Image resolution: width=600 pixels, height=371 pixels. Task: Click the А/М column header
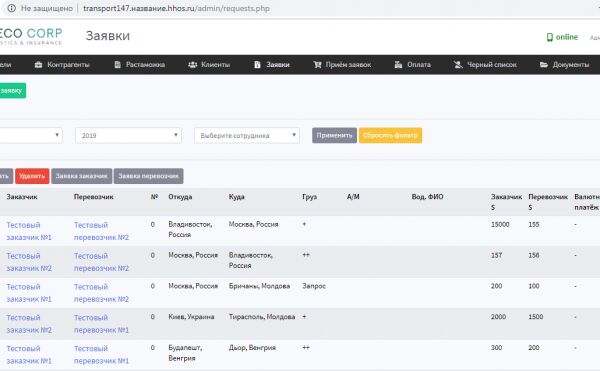click(353, 197)
